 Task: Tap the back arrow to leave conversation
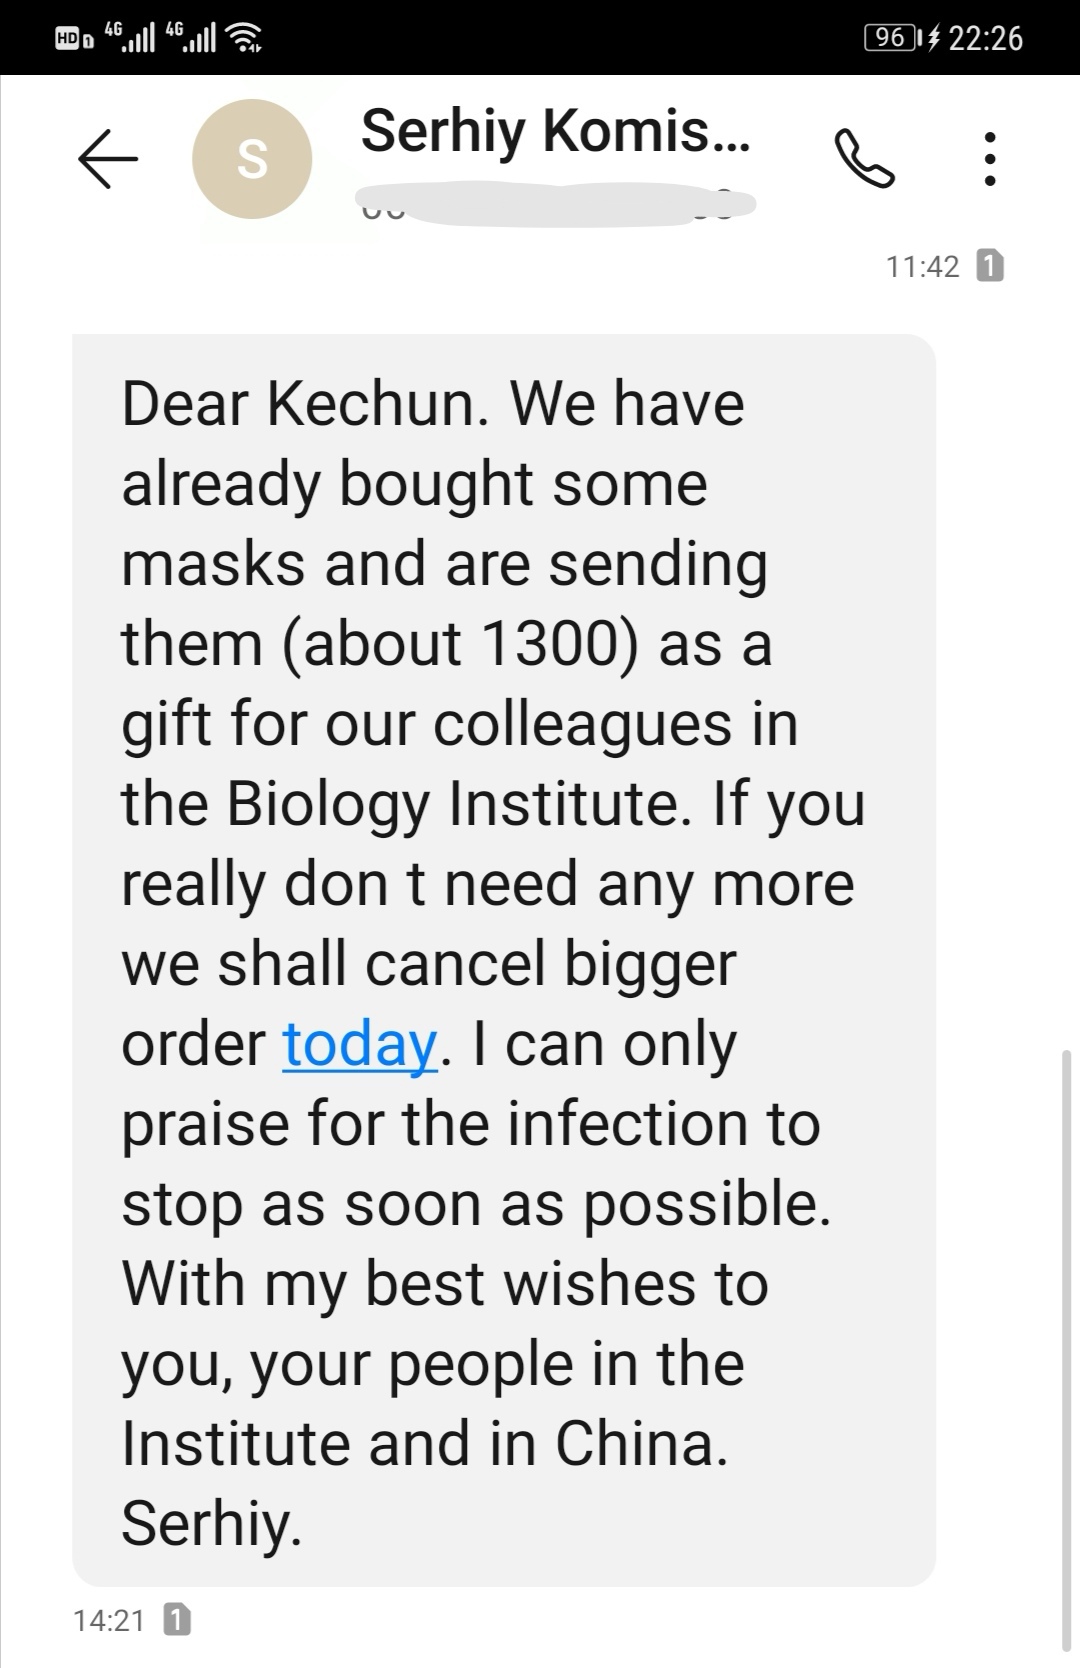(108, 158)
